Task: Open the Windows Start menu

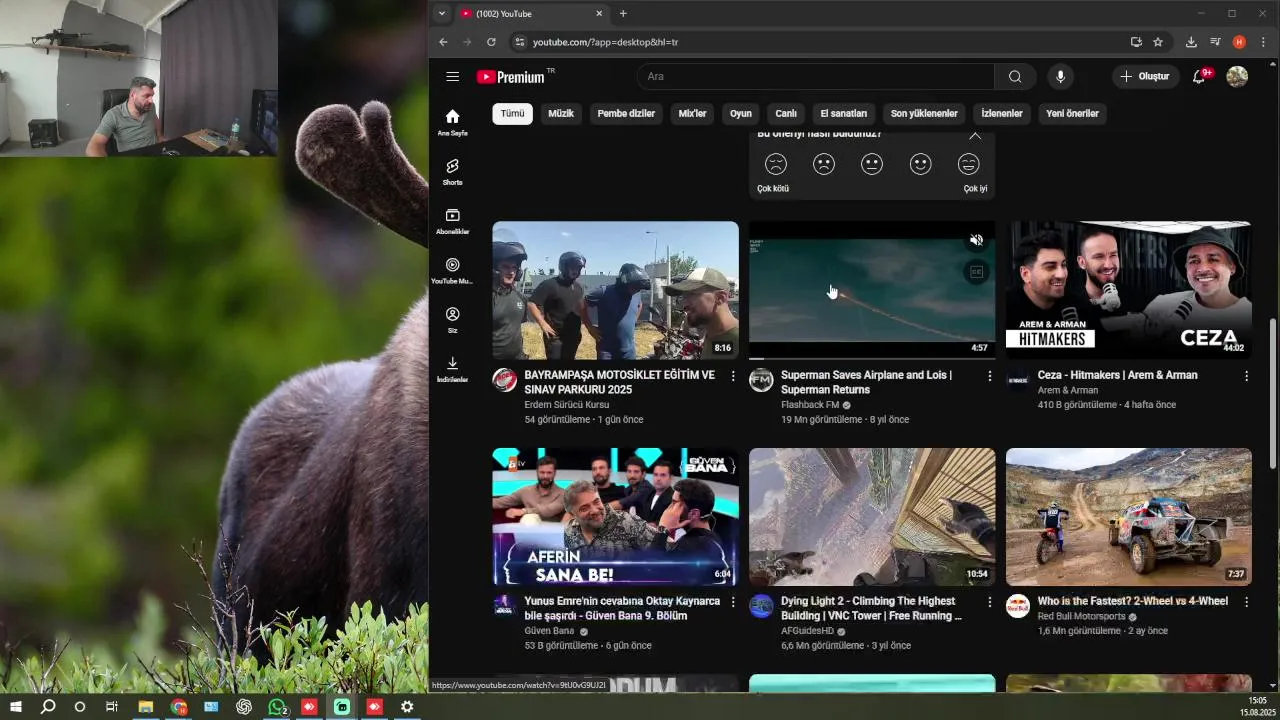Action: (15, 706)
